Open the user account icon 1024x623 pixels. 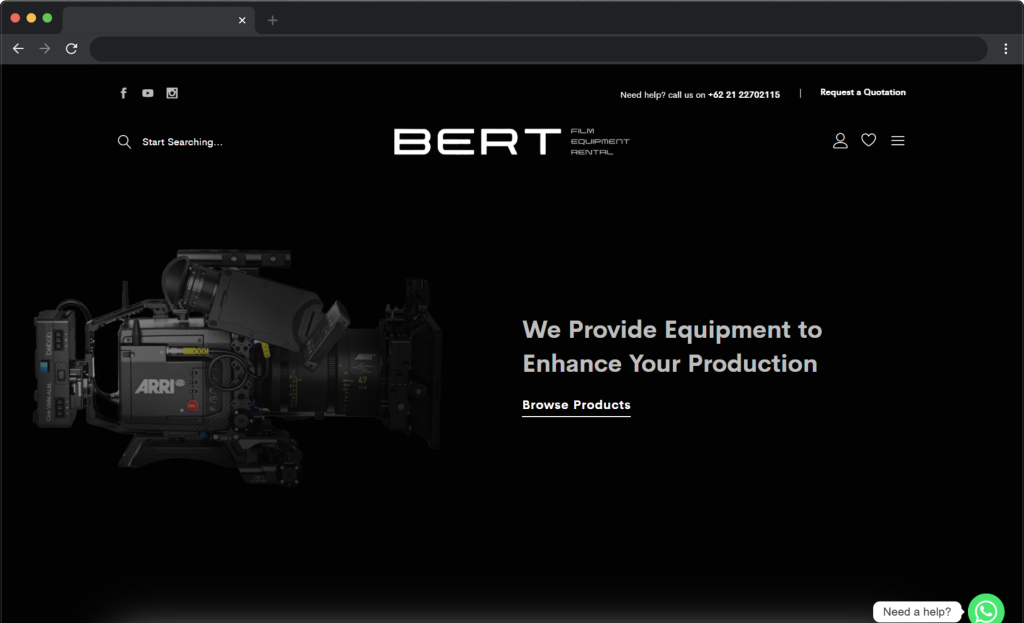click(x=840, y=141)
